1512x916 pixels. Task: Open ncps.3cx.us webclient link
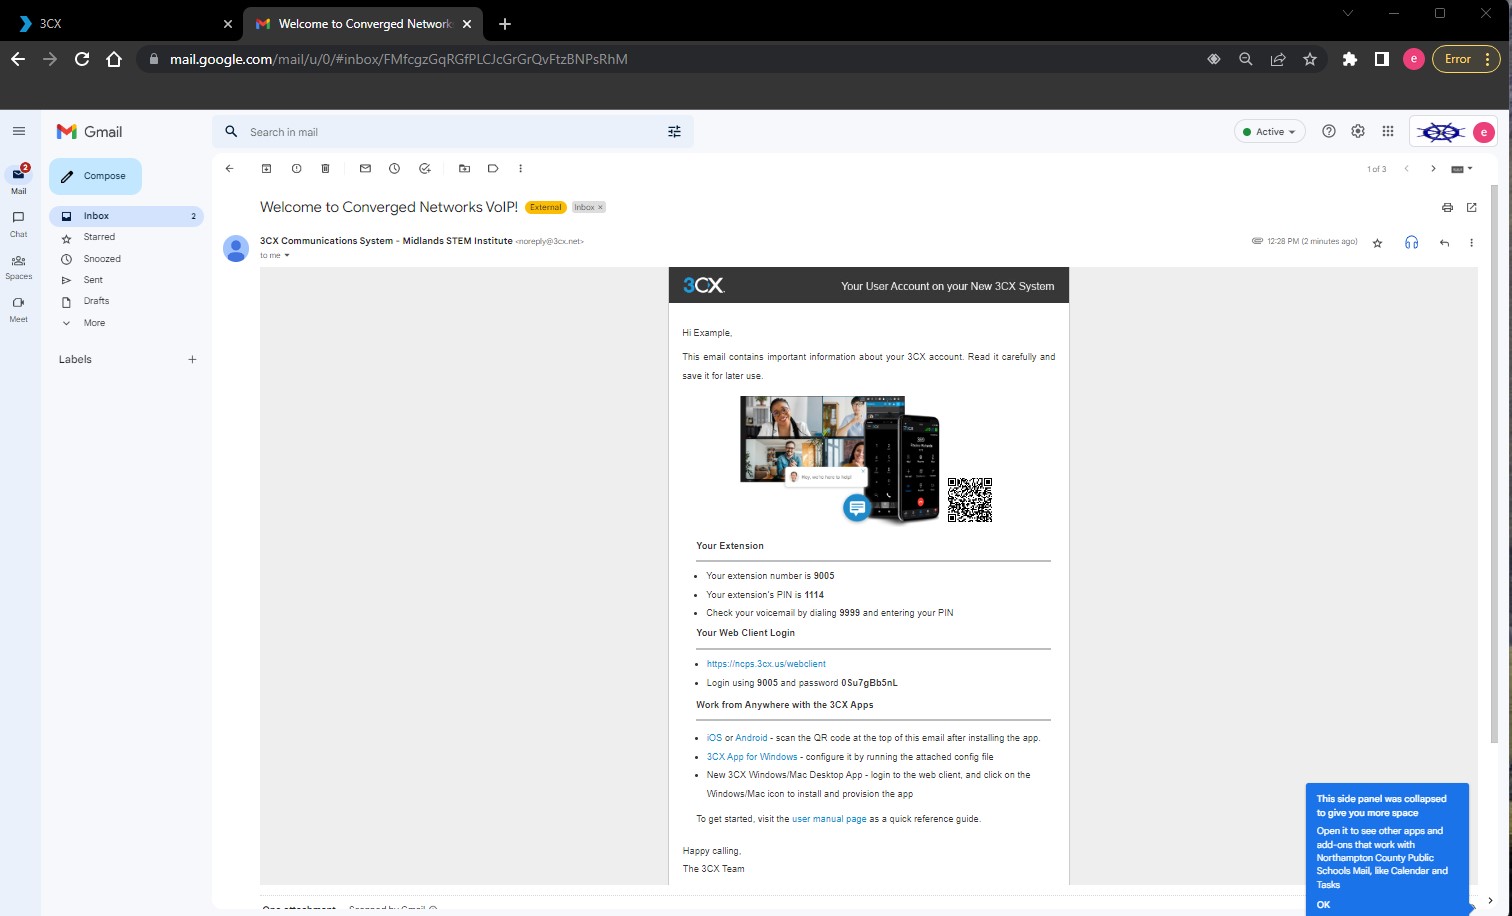pos(766,664)
